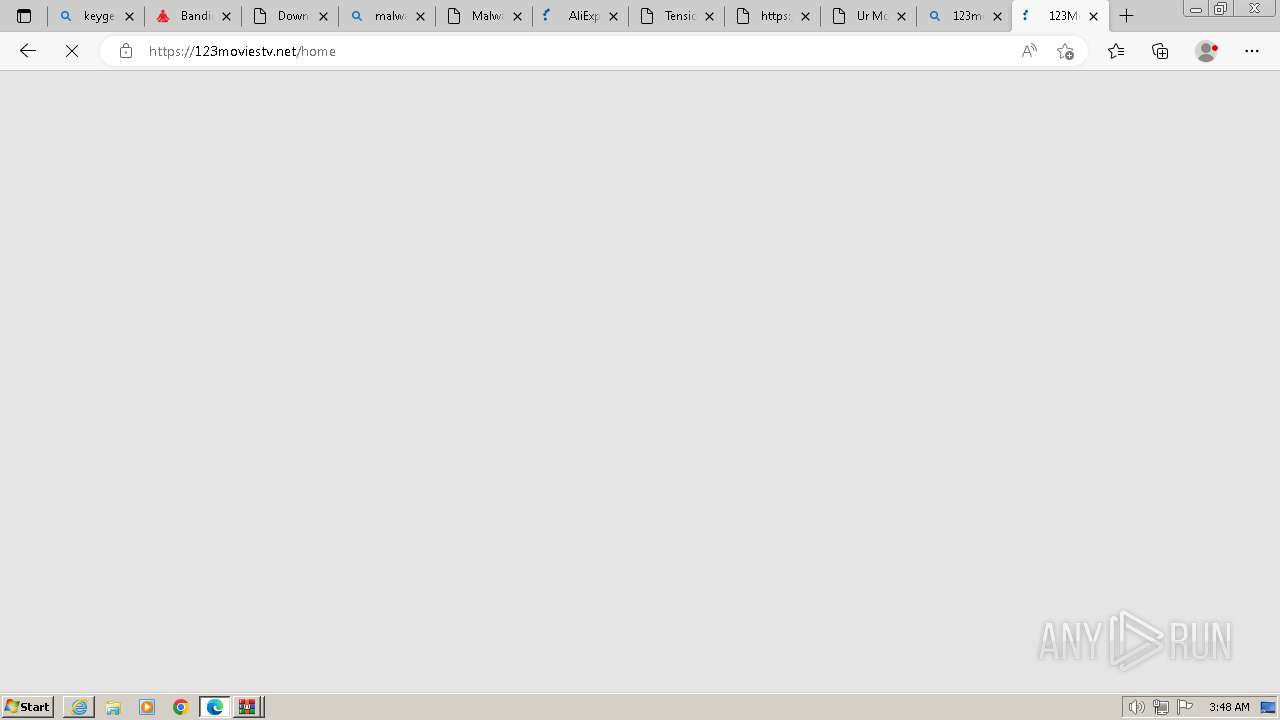Open Windows Media Player from taskbar
This screenshot has width=1280, height=720.
pos(147,707)
